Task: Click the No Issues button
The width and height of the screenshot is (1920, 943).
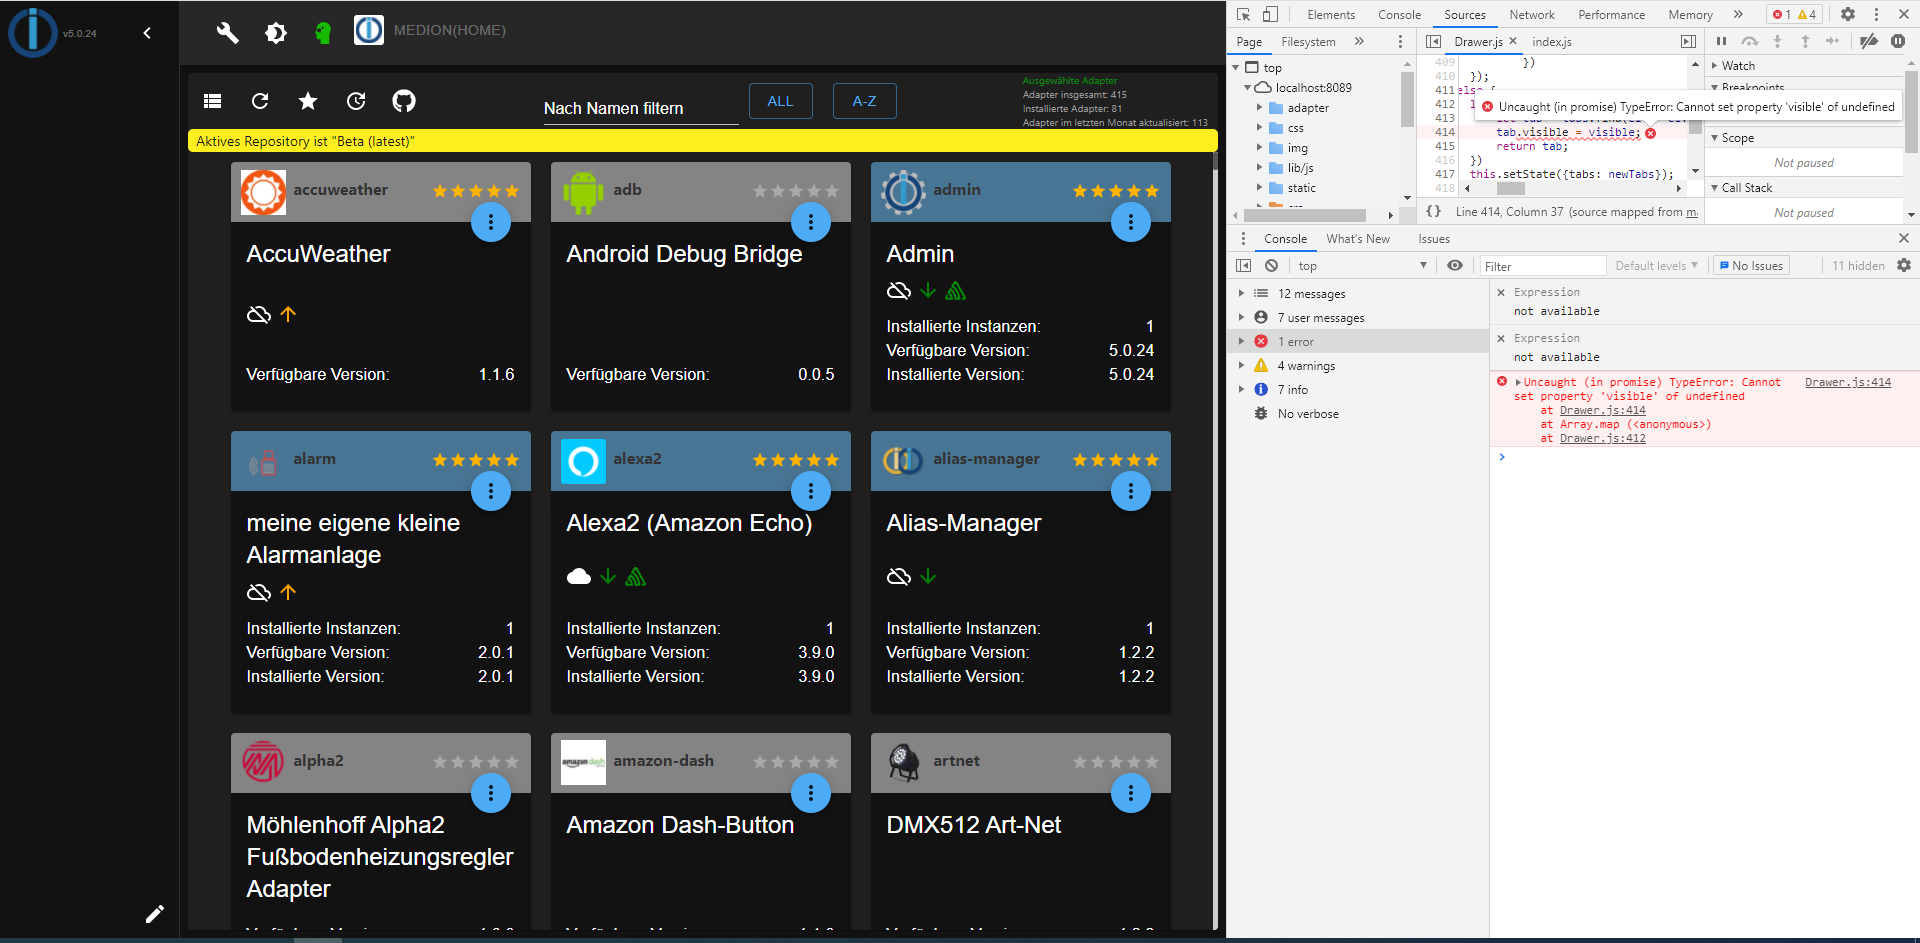Action: (x=1751, y=265)
